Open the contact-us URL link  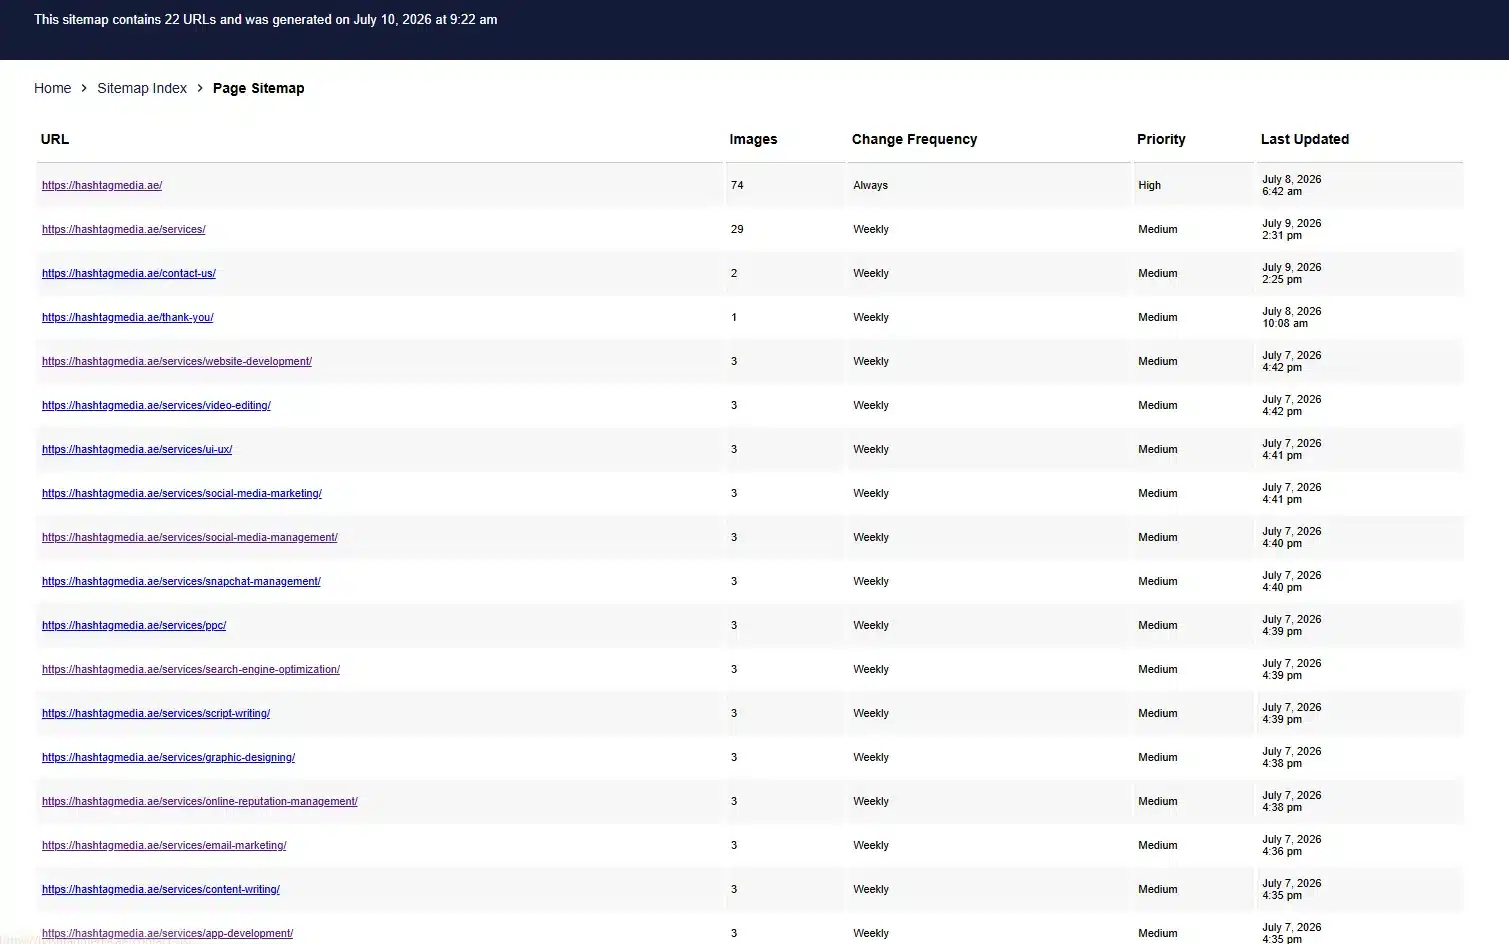click(129, 273)
